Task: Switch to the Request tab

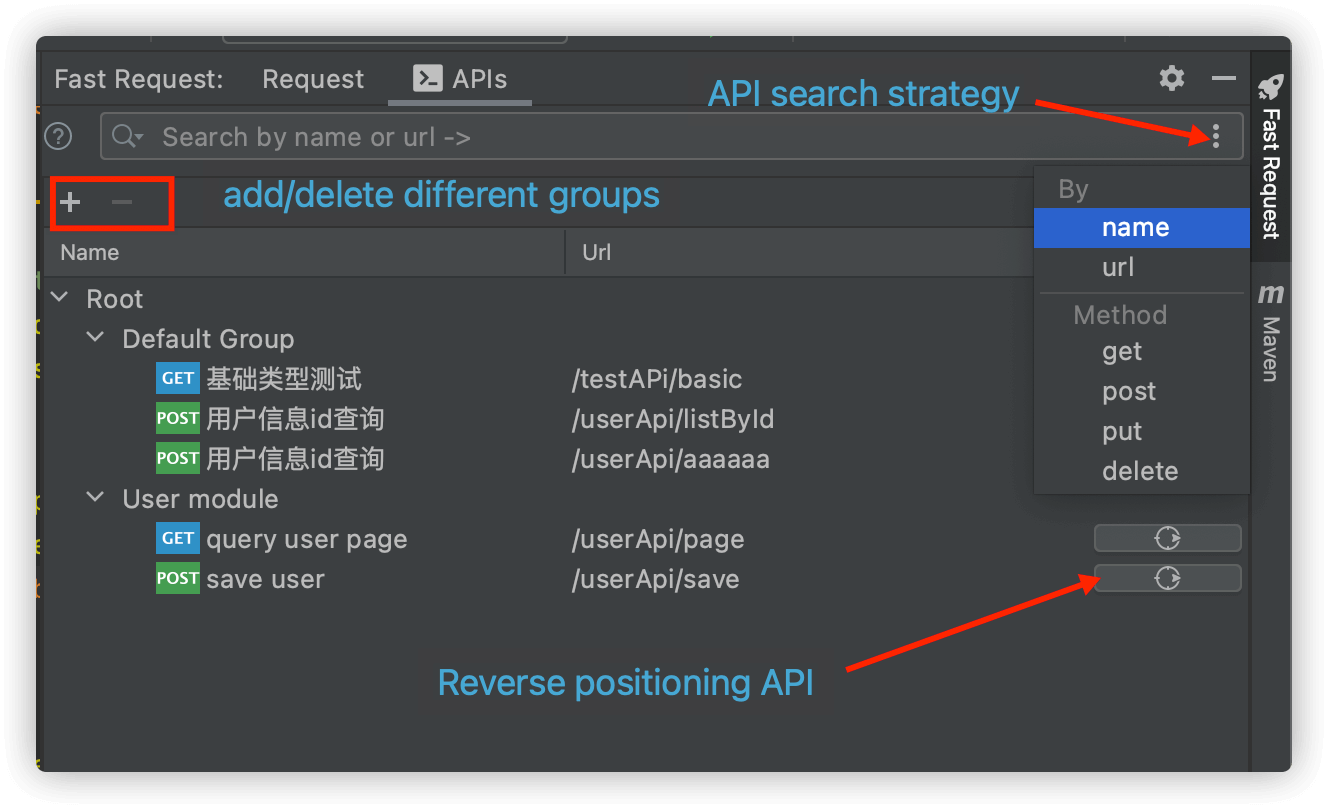Action: [312, 78]
